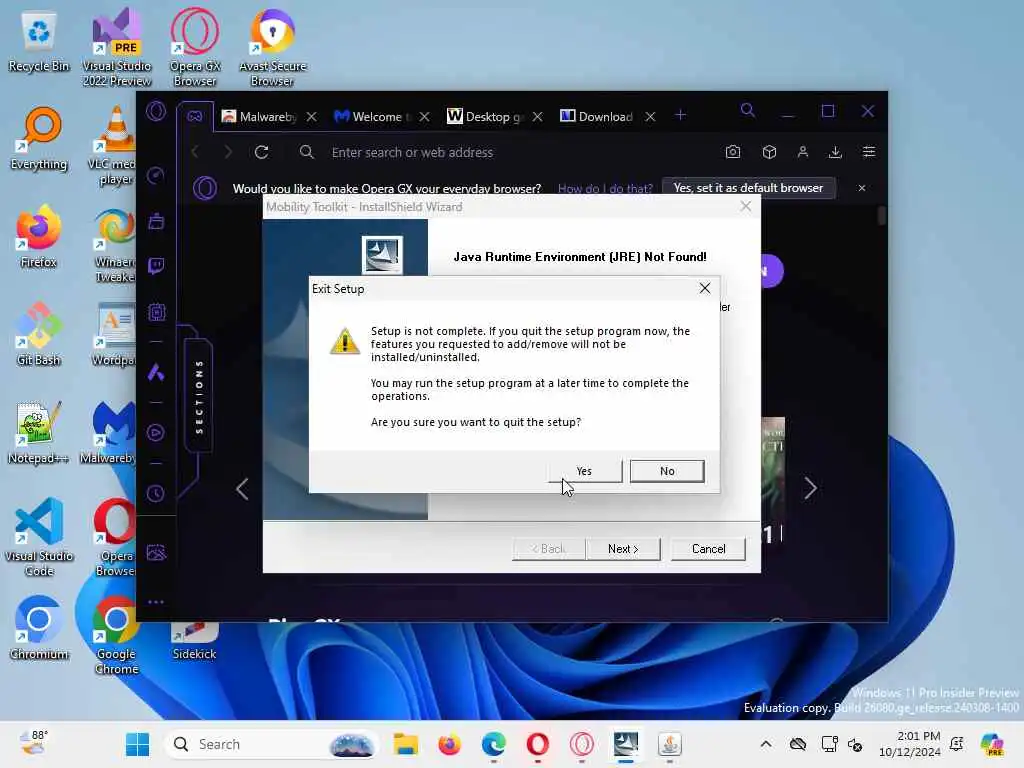Open GX Cleaner in sidebar
Image resolution: width=1024 pixels, height=768 pixels.
click(156, 221)
